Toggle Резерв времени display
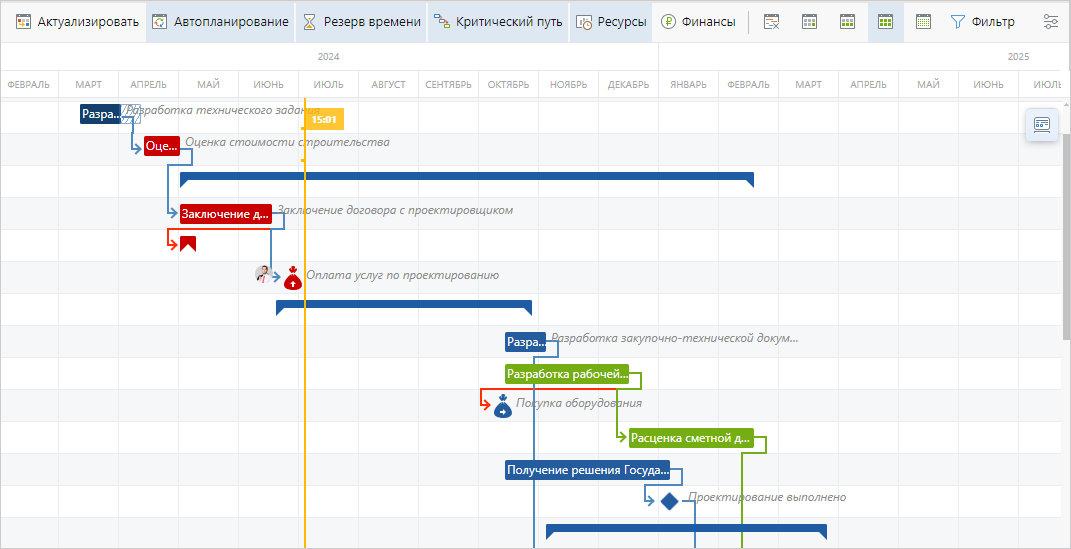Viewport: 1071px width, 549px height. point(361,22)
